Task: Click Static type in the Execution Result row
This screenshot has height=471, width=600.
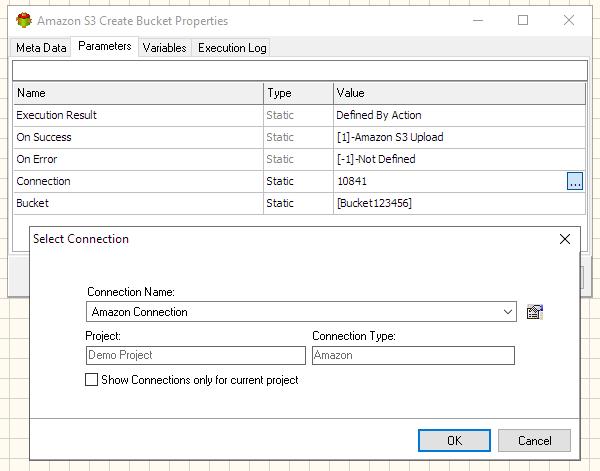Action: coord(280,115)
